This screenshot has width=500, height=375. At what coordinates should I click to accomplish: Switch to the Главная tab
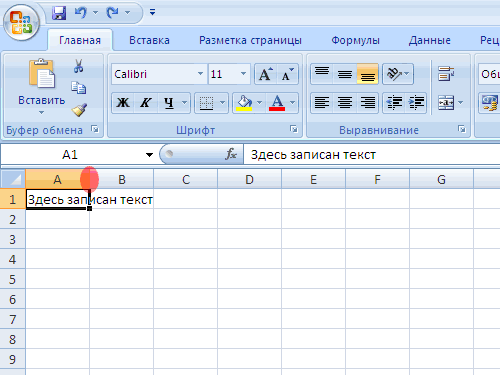pos(80,40)
